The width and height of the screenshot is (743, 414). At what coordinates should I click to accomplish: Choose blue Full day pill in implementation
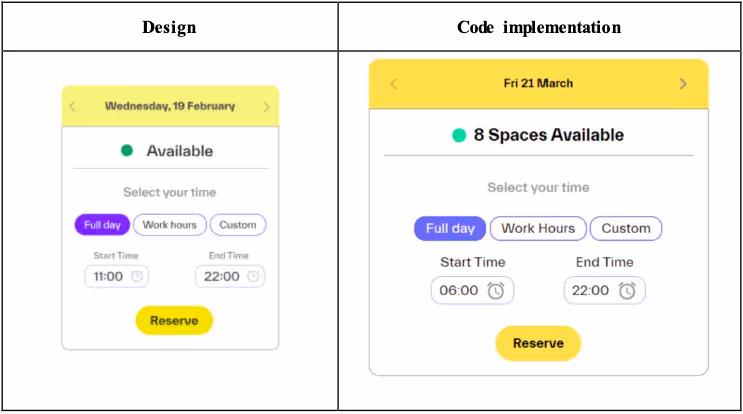pos(450,228)
